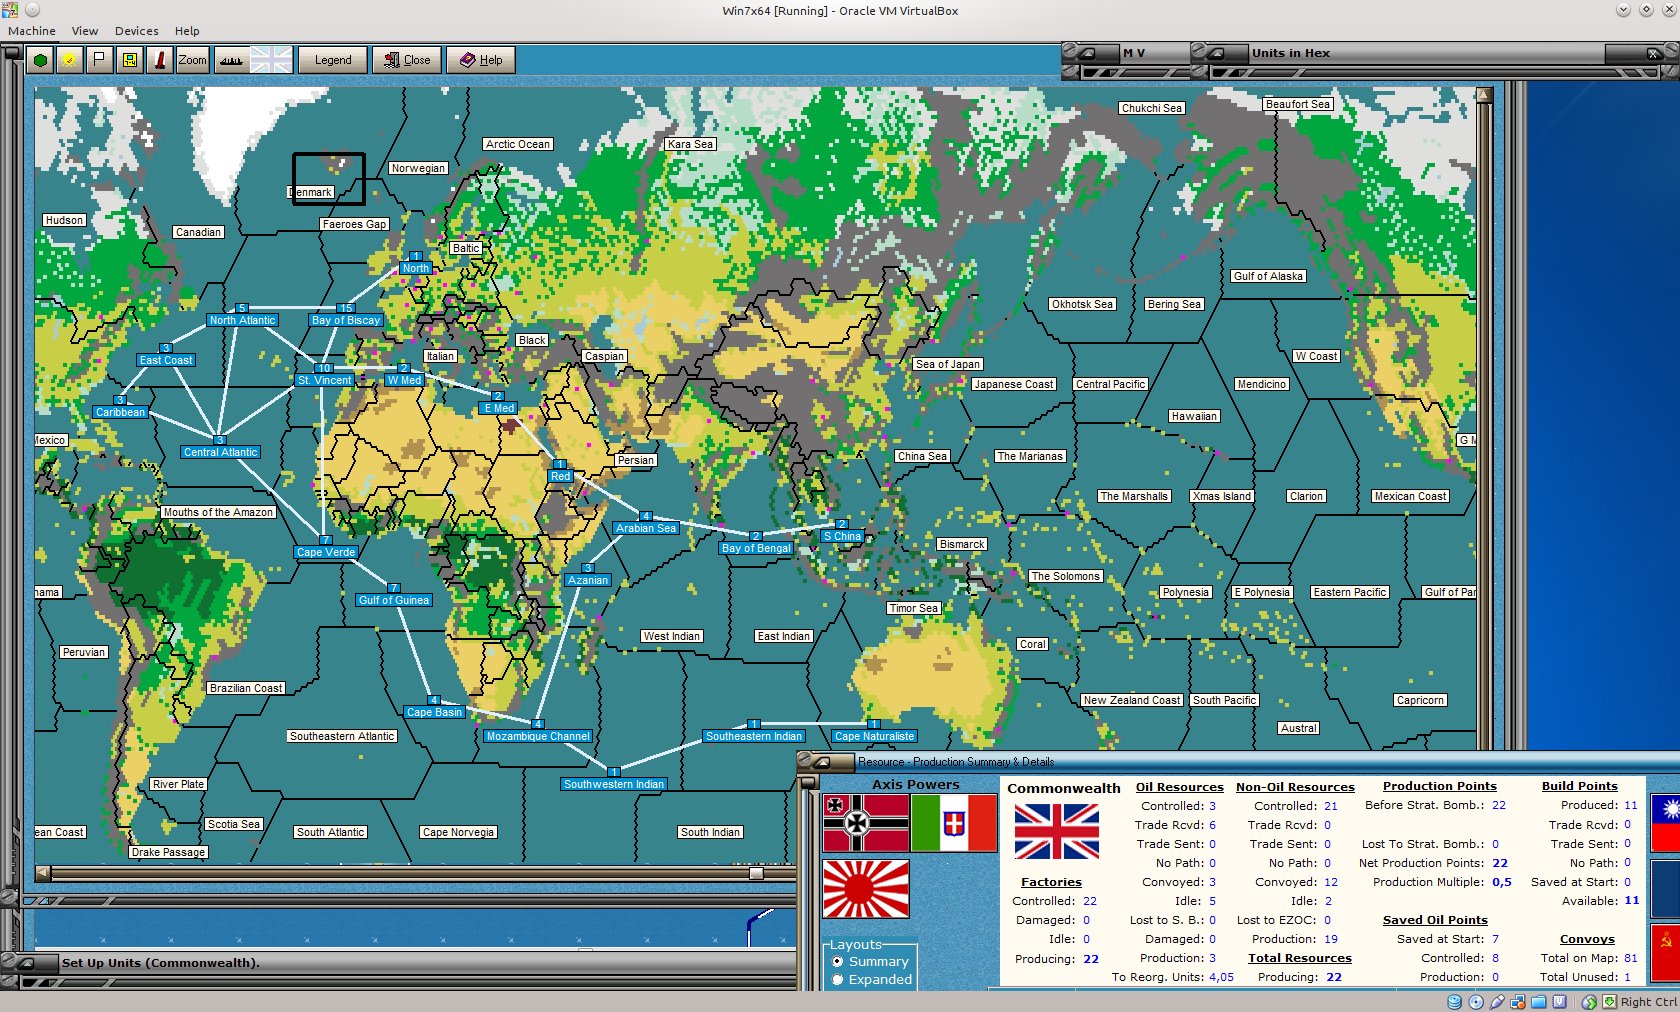Click the Arabian Sea convoy label
Screen dimensions: 1680x1012
[x=646, y=528]
